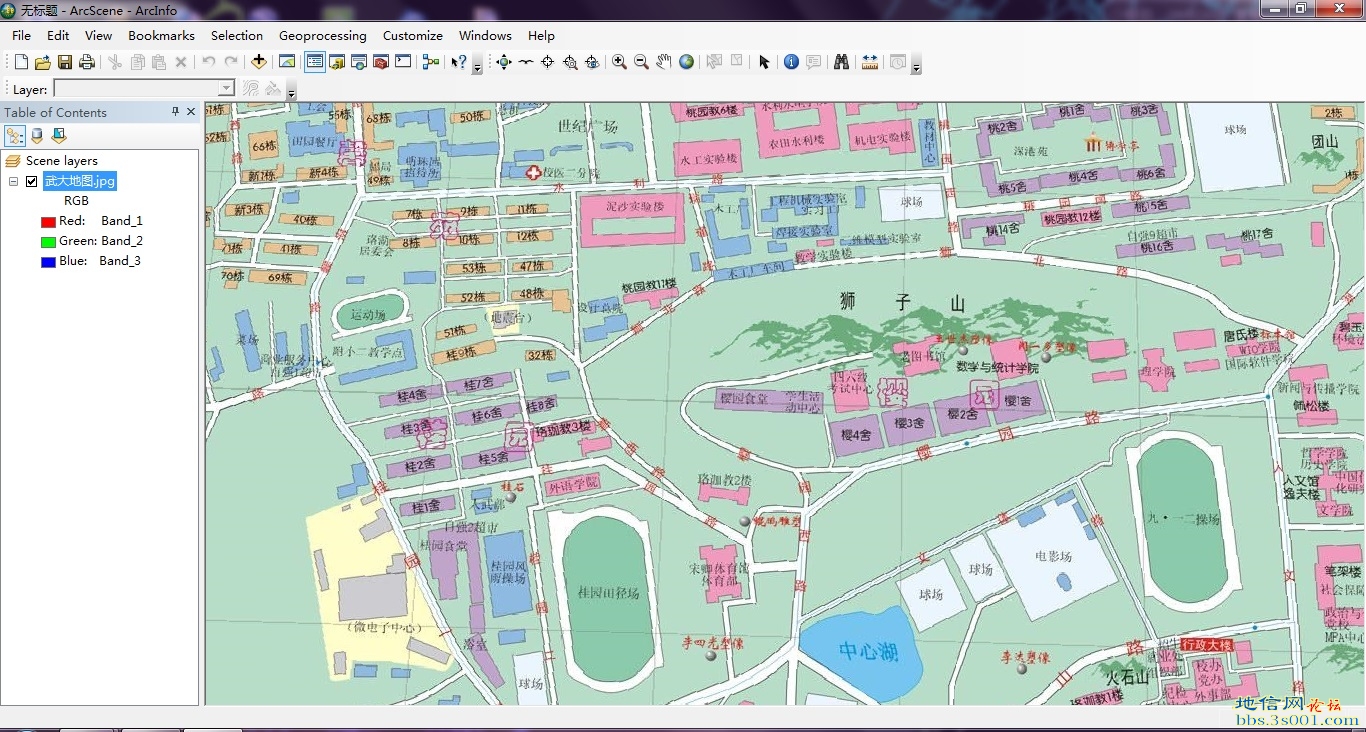Save the scene with the floppy disk icon
The image size is (1366, 732).
point(64,62)
